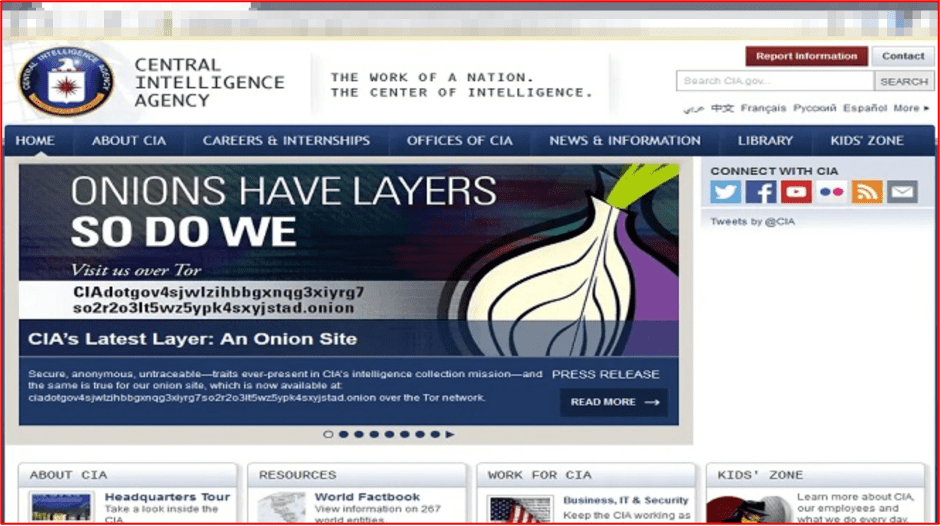Select sixth carousel slide dot
The image size is (940, 526).
(405, 434)
